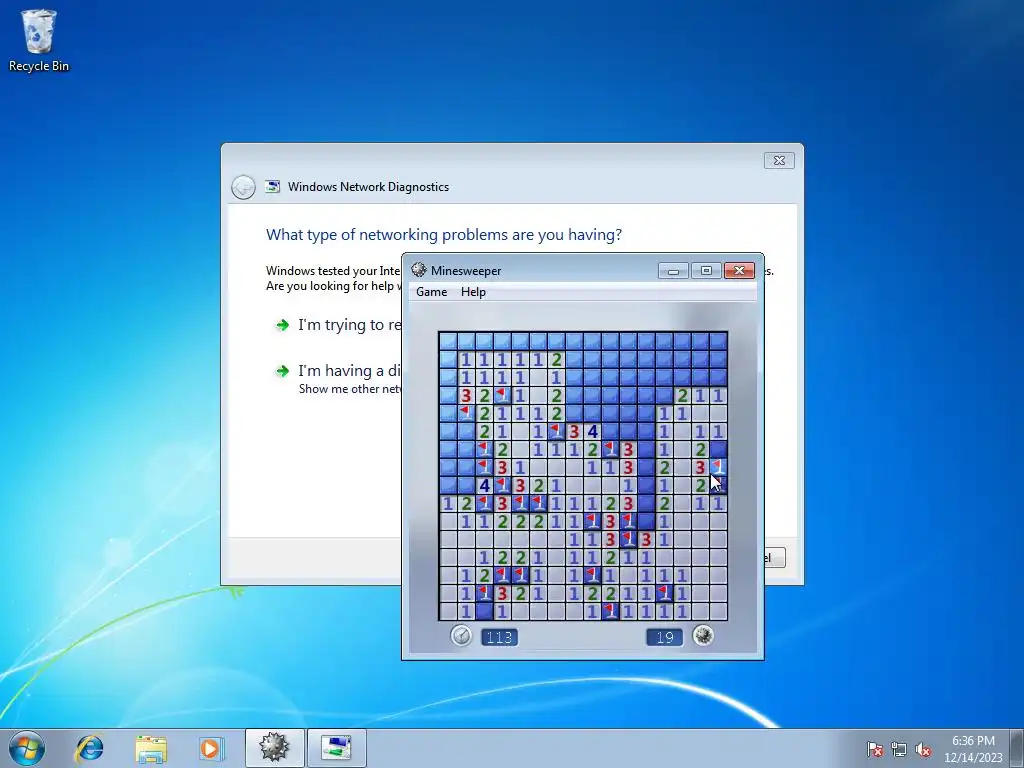Click the muted volume icon in the tray
1024x768 pixels.
pos(923,749)
